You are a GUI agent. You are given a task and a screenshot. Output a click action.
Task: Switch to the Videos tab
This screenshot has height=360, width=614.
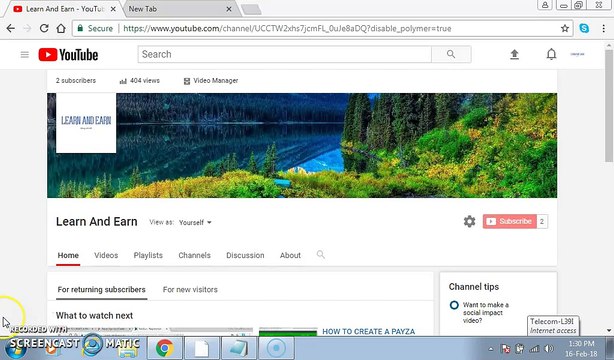tap(106, 255)
